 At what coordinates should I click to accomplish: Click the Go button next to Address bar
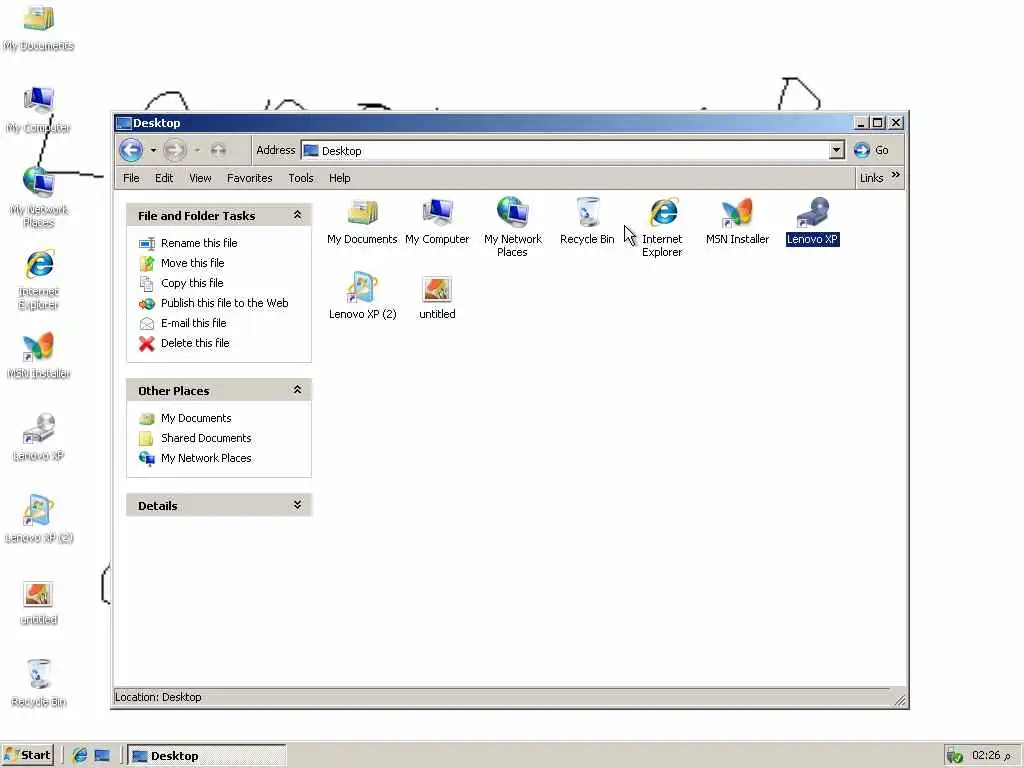(x=871, y=150)
